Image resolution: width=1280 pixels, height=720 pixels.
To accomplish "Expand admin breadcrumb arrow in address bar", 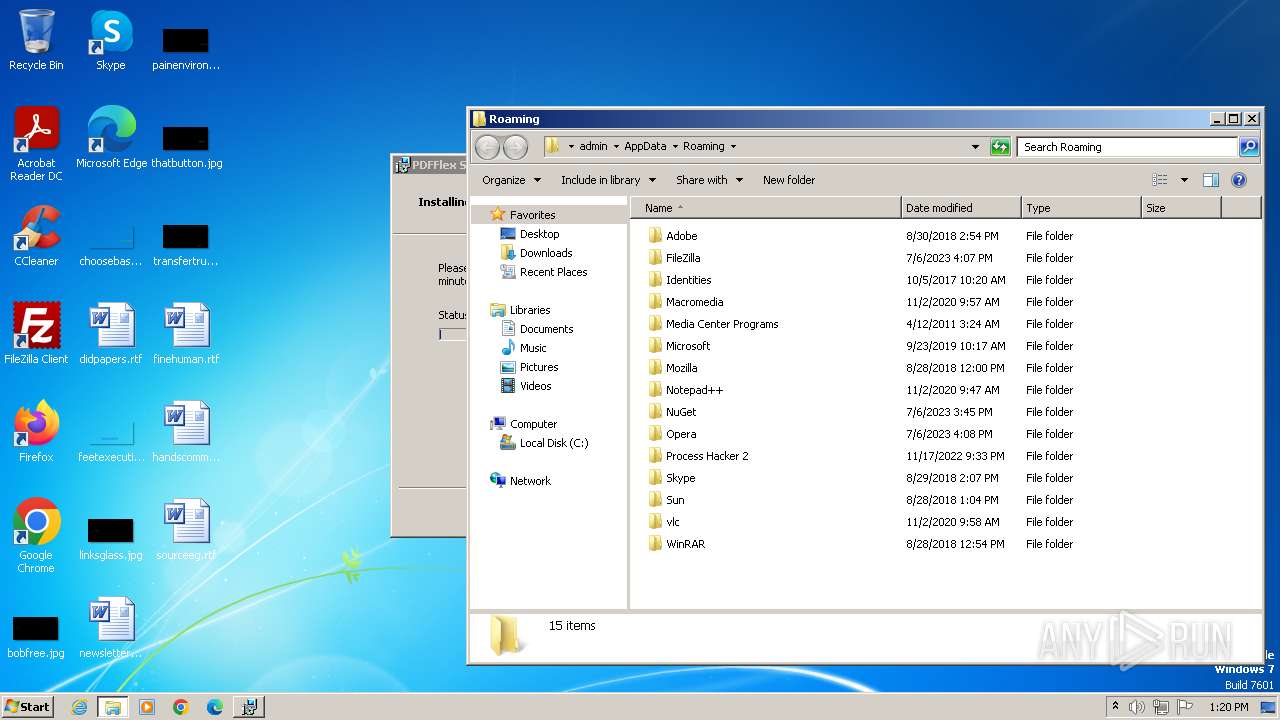I will 616,147.
